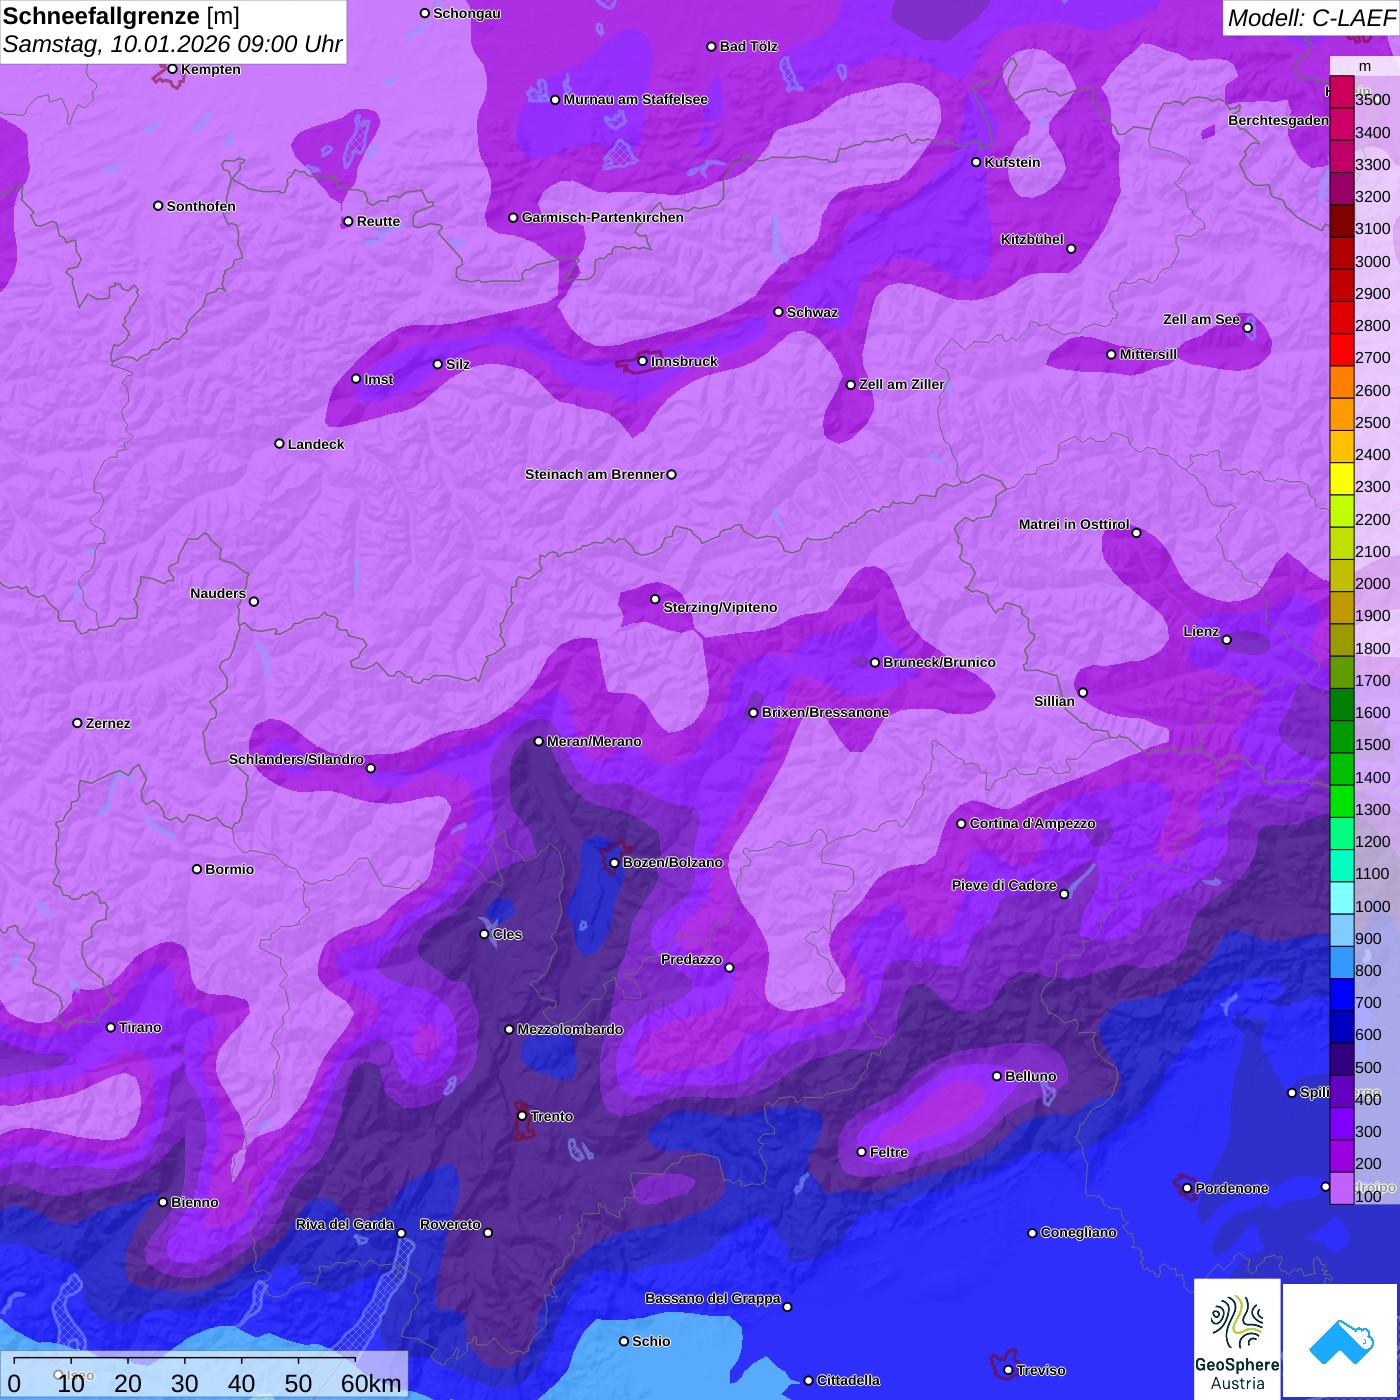Click the Reutte city marker dot
Screen dimensions: 1400x1400
[348, 222]
